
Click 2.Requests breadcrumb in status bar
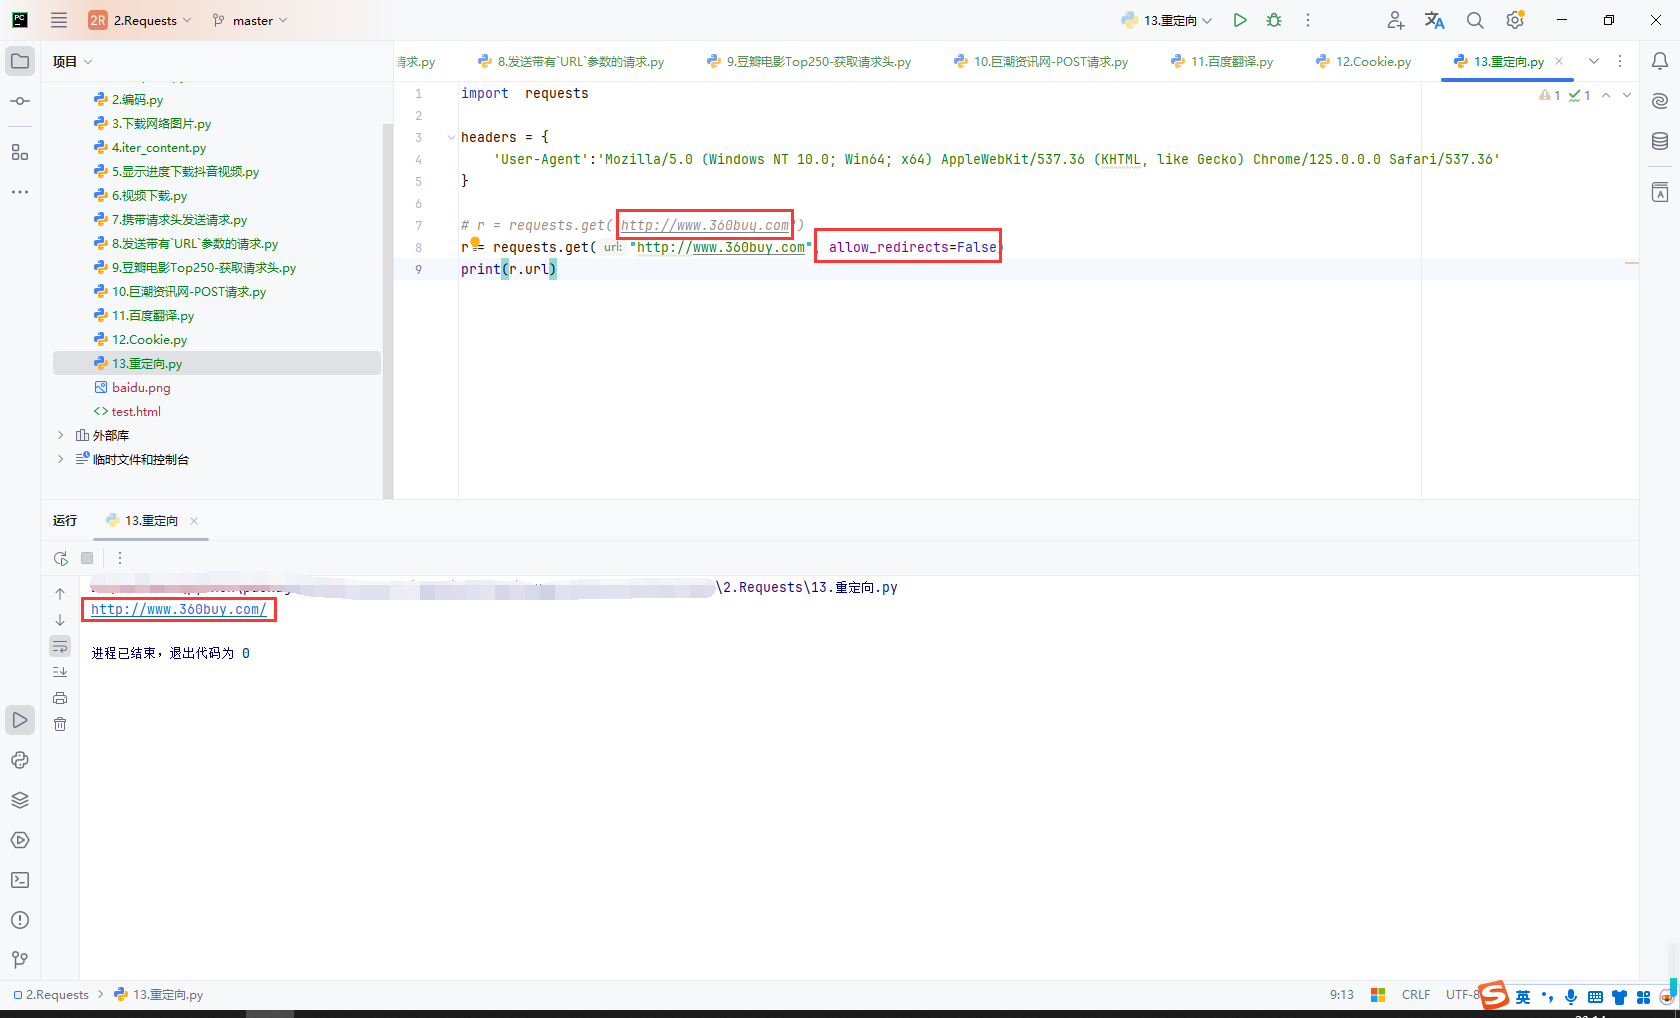(51, 994)
